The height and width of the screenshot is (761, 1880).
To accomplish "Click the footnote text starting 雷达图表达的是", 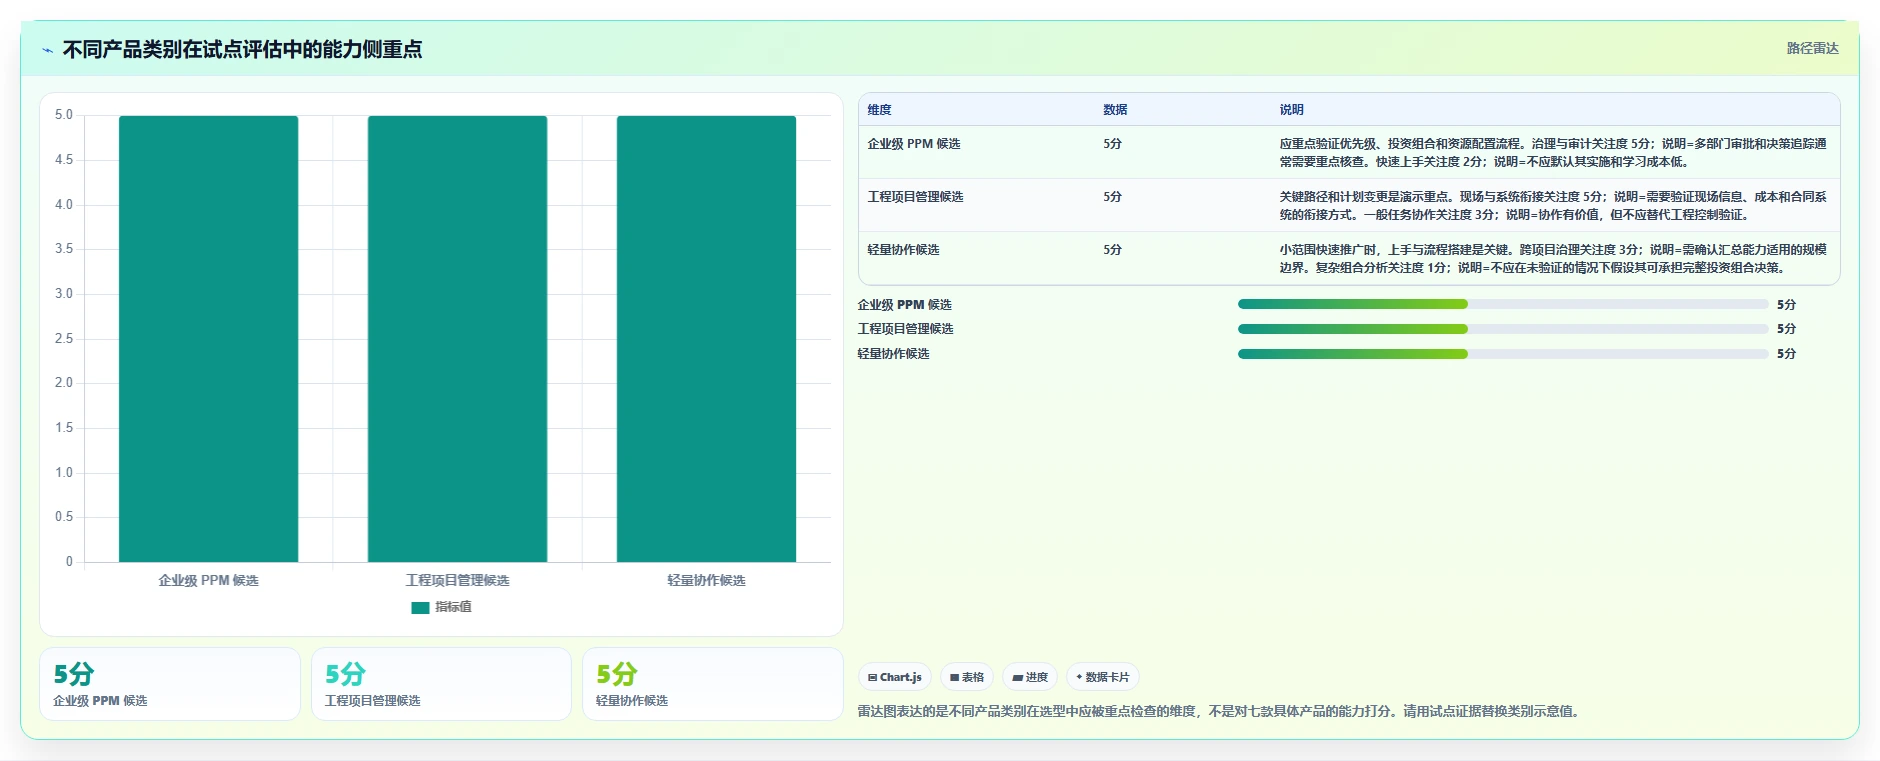I will point(1218,712).
